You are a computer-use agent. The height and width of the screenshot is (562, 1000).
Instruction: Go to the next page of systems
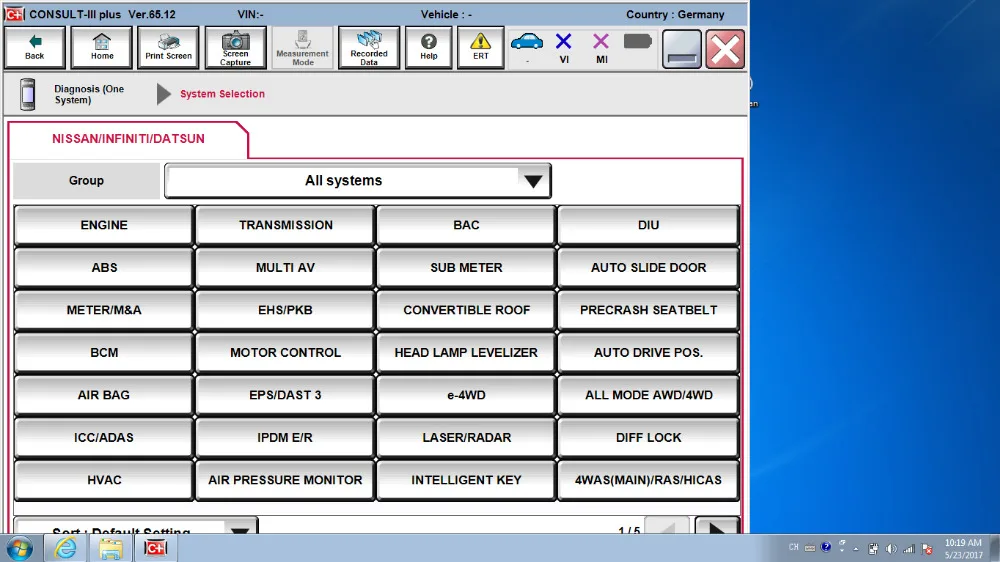(x=716, y=527)
